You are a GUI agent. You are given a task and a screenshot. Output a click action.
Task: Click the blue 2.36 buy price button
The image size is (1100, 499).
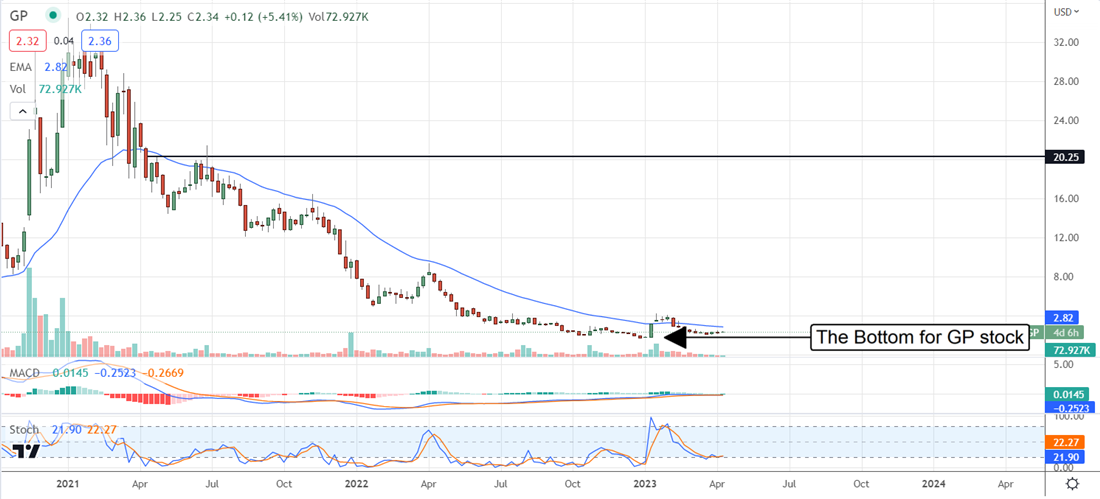coord(100,41)
